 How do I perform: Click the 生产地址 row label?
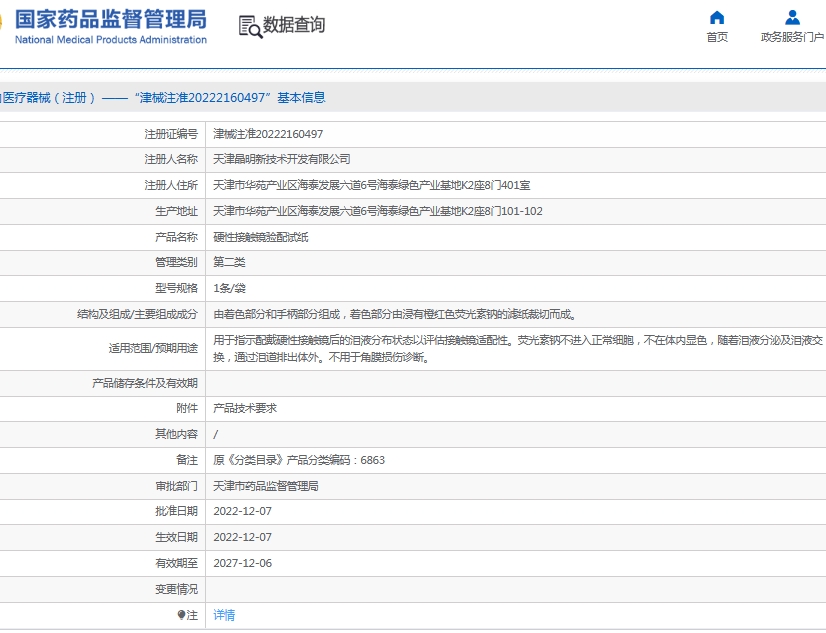pos(176,211)
